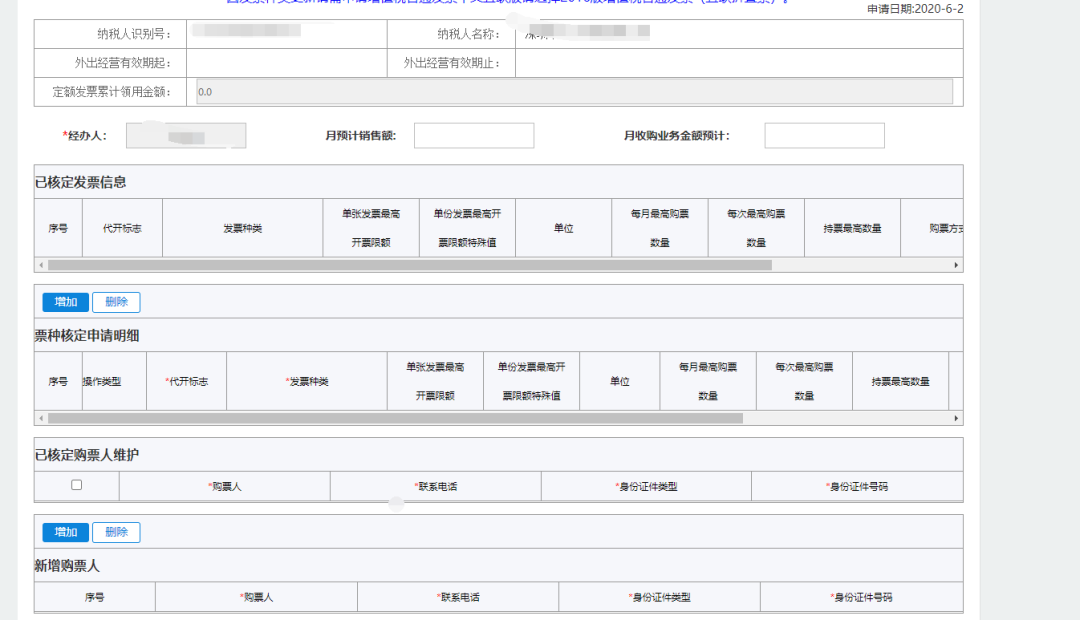1080x620 pixels.
Task: Click the 纳税人识别号 value cell
Action: click(287, 33)
